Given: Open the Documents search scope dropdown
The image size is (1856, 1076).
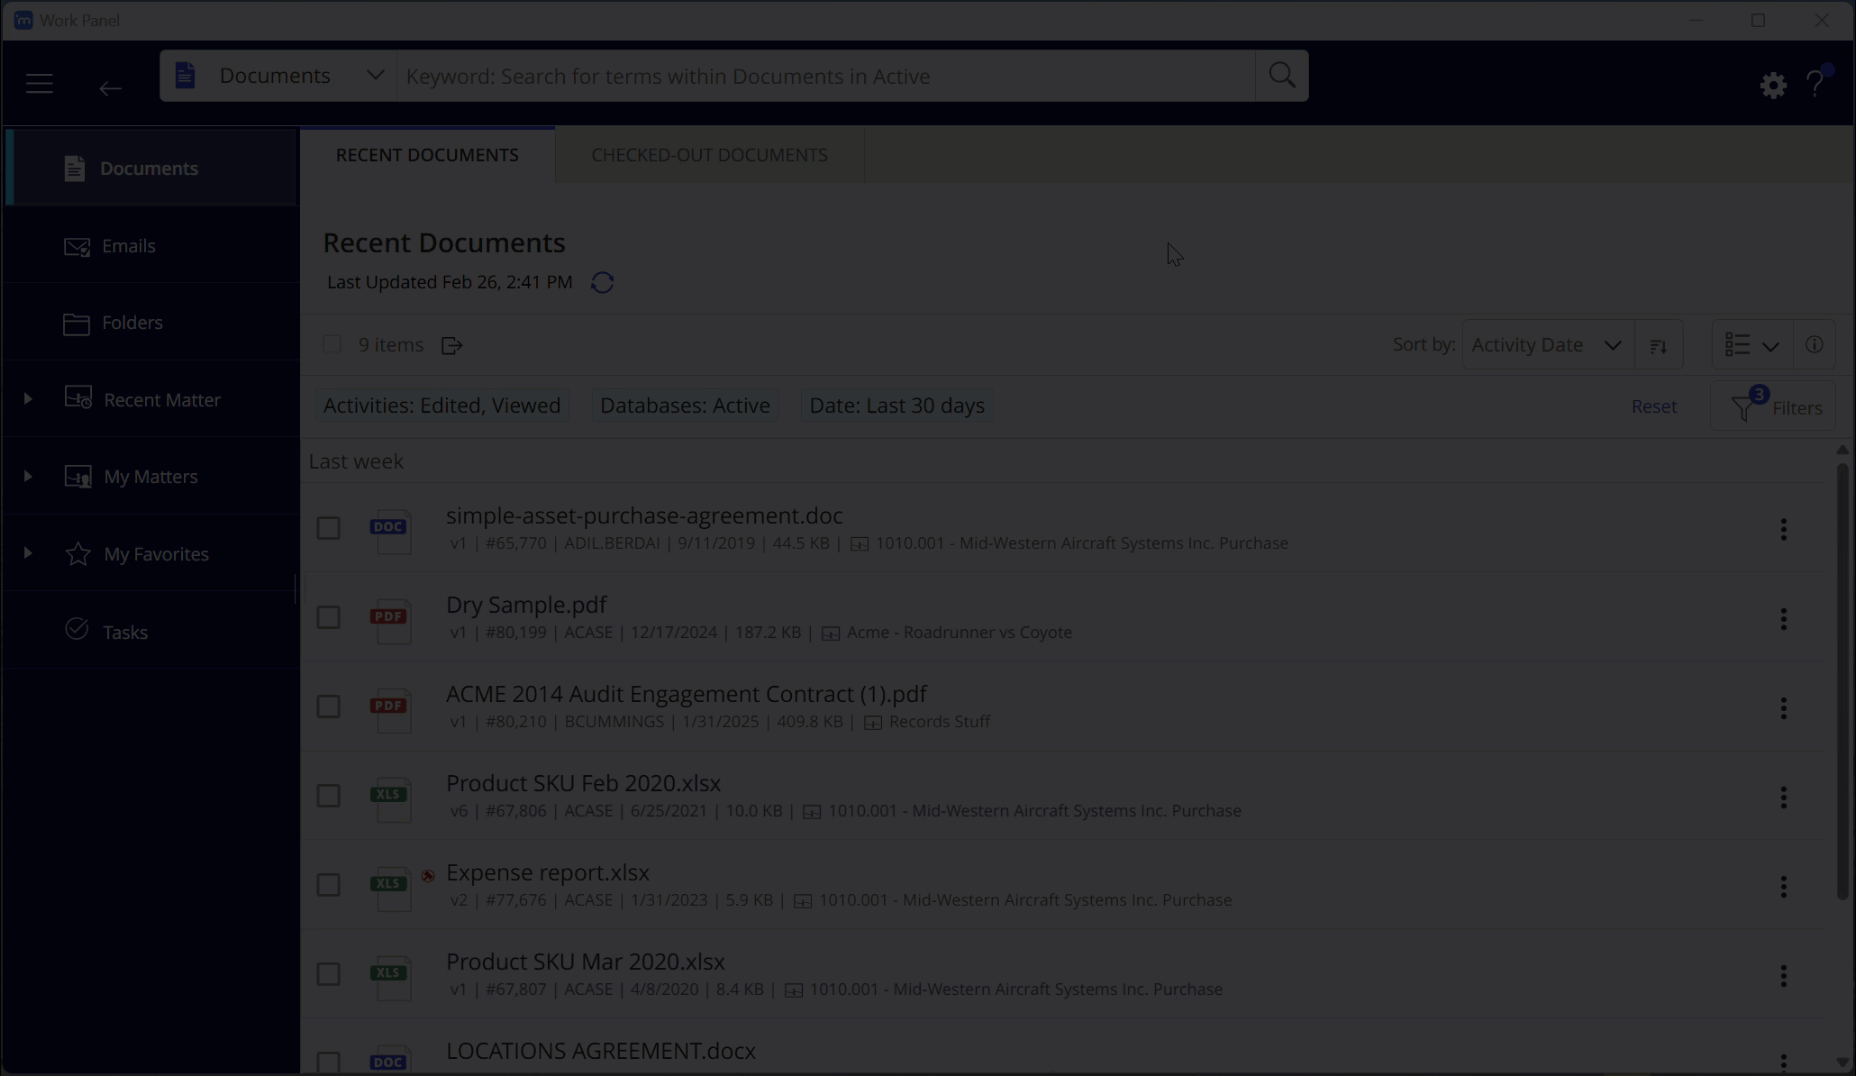Looking at the screenshot, I should [375, 74].
